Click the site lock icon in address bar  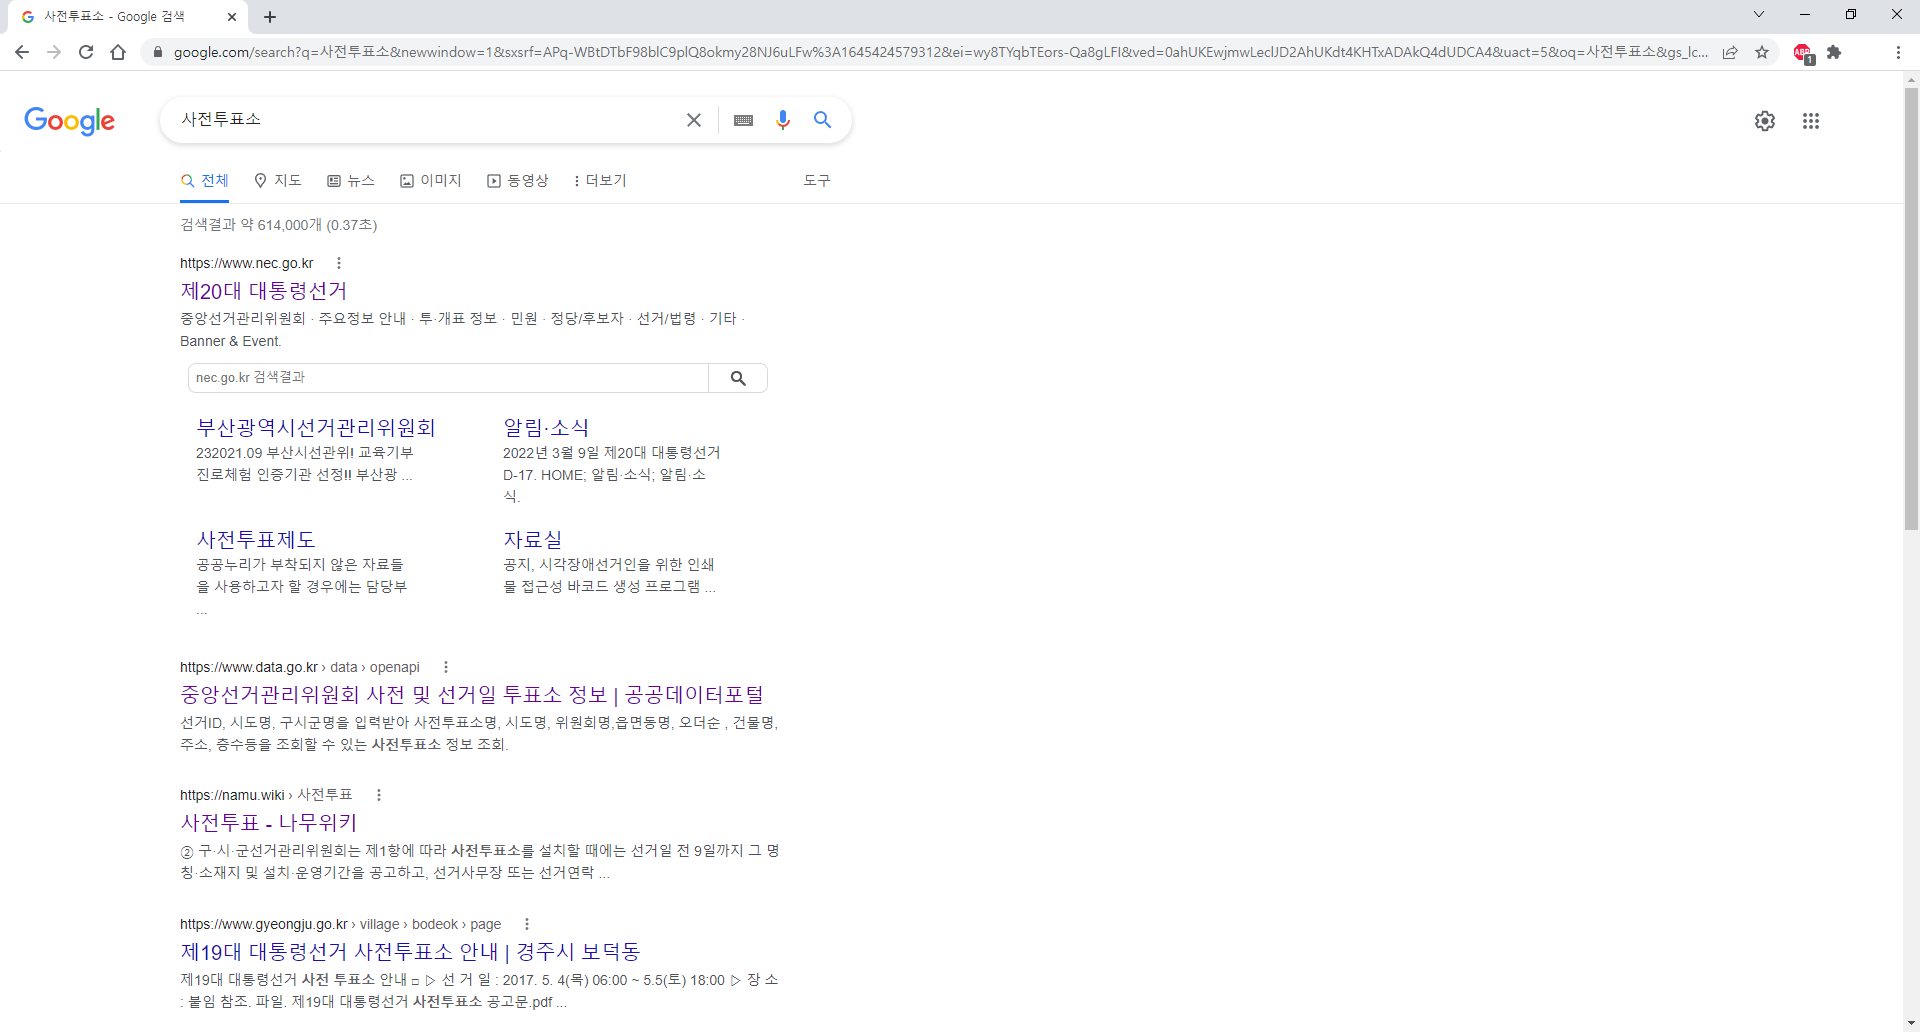point(157,52)
